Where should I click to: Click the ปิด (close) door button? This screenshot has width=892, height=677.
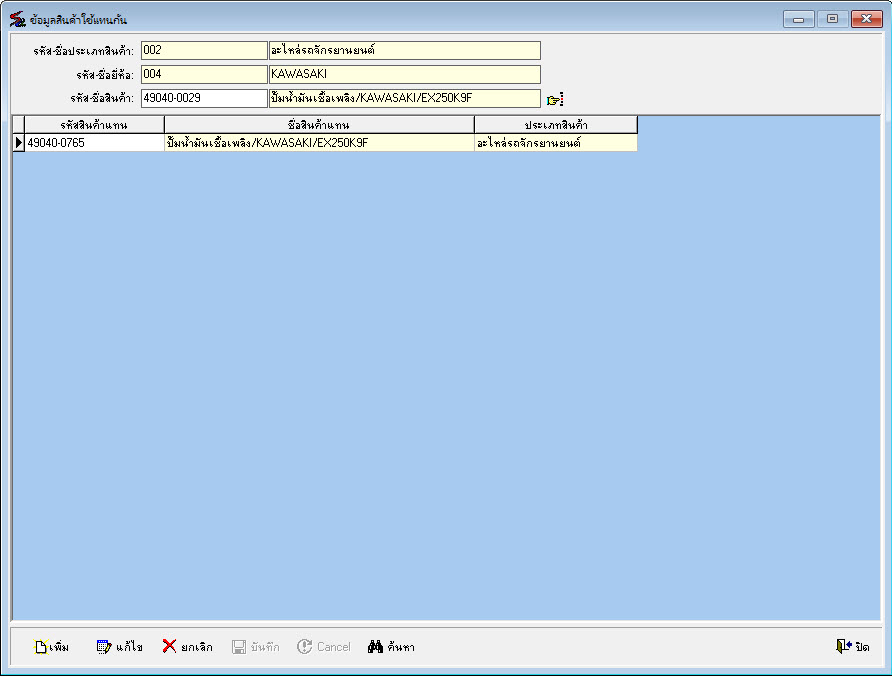852,647
